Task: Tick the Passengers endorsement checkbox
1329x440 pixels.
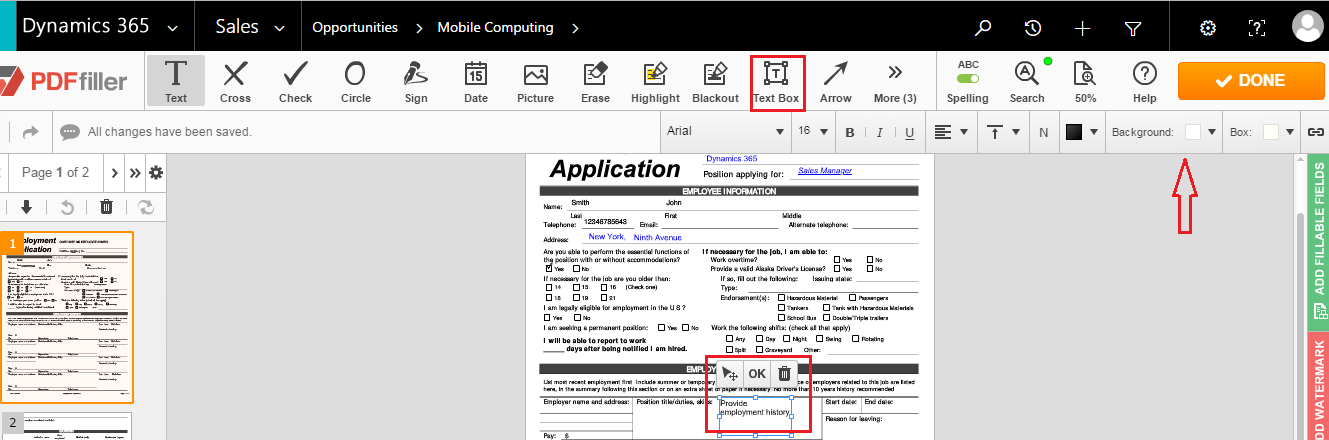Action: coord(852,297)
